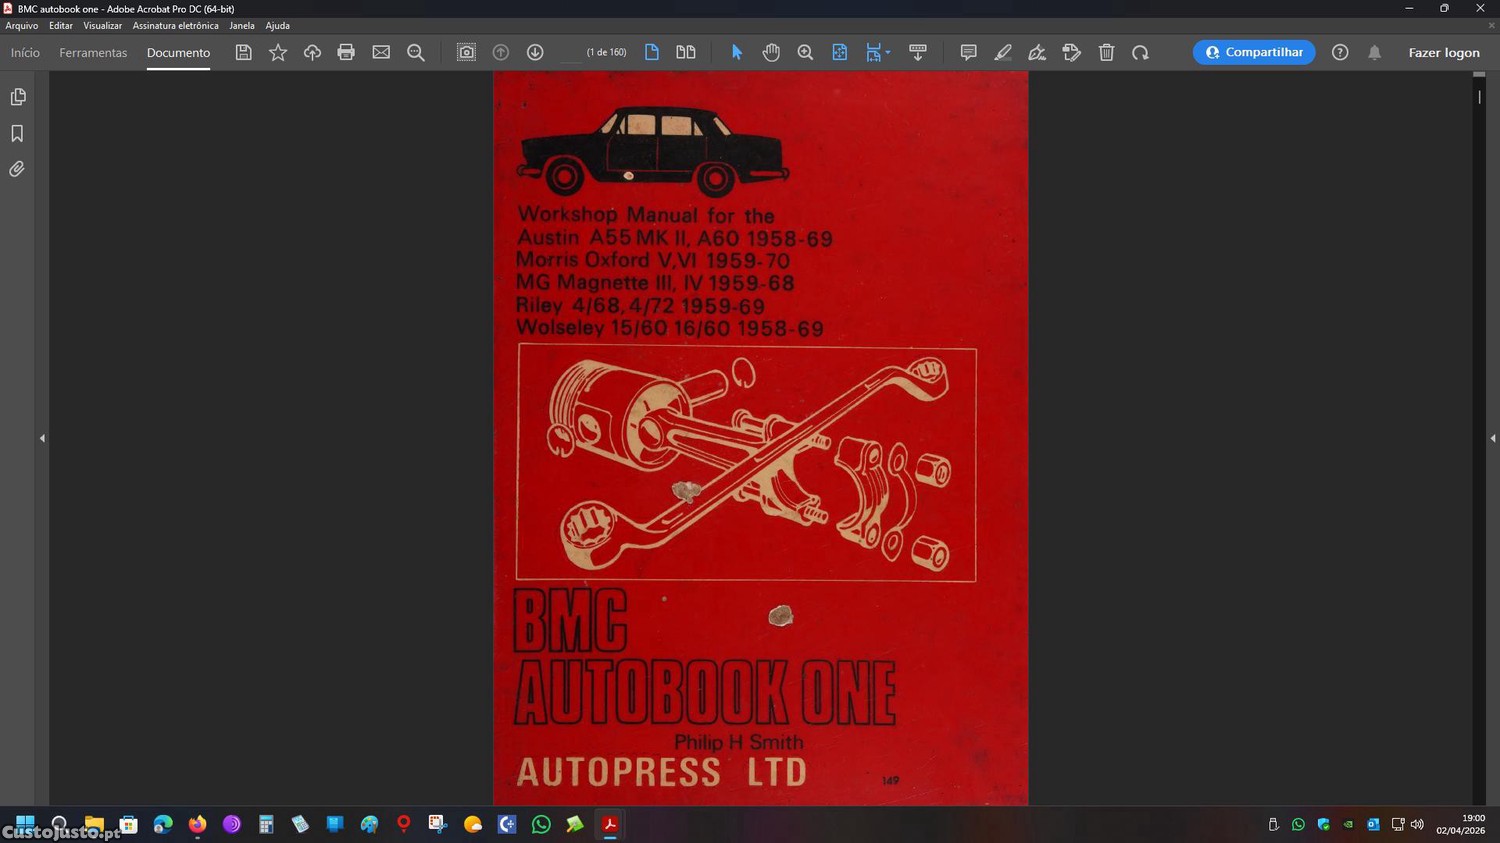Switch to the Ferramentas tab
The width and height of the screenshot is (1500, 843).
point(93,53)
